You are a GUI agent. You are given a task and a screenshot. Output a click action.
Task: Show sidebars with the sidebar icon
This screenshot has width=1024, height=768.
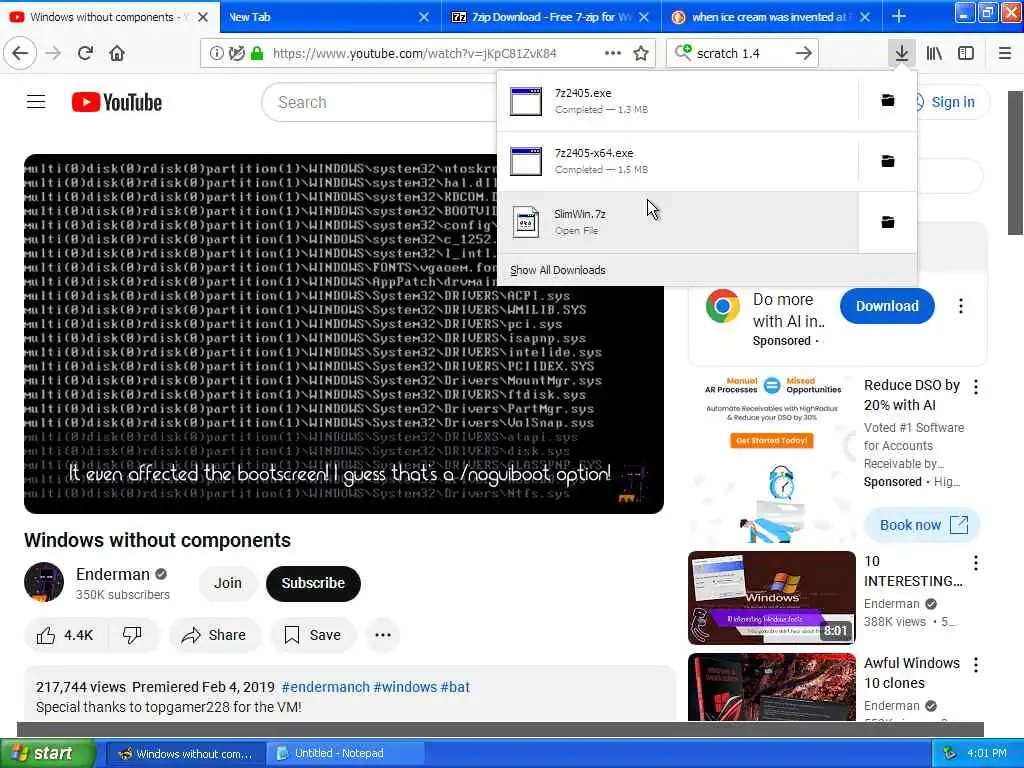click(966, 53)
